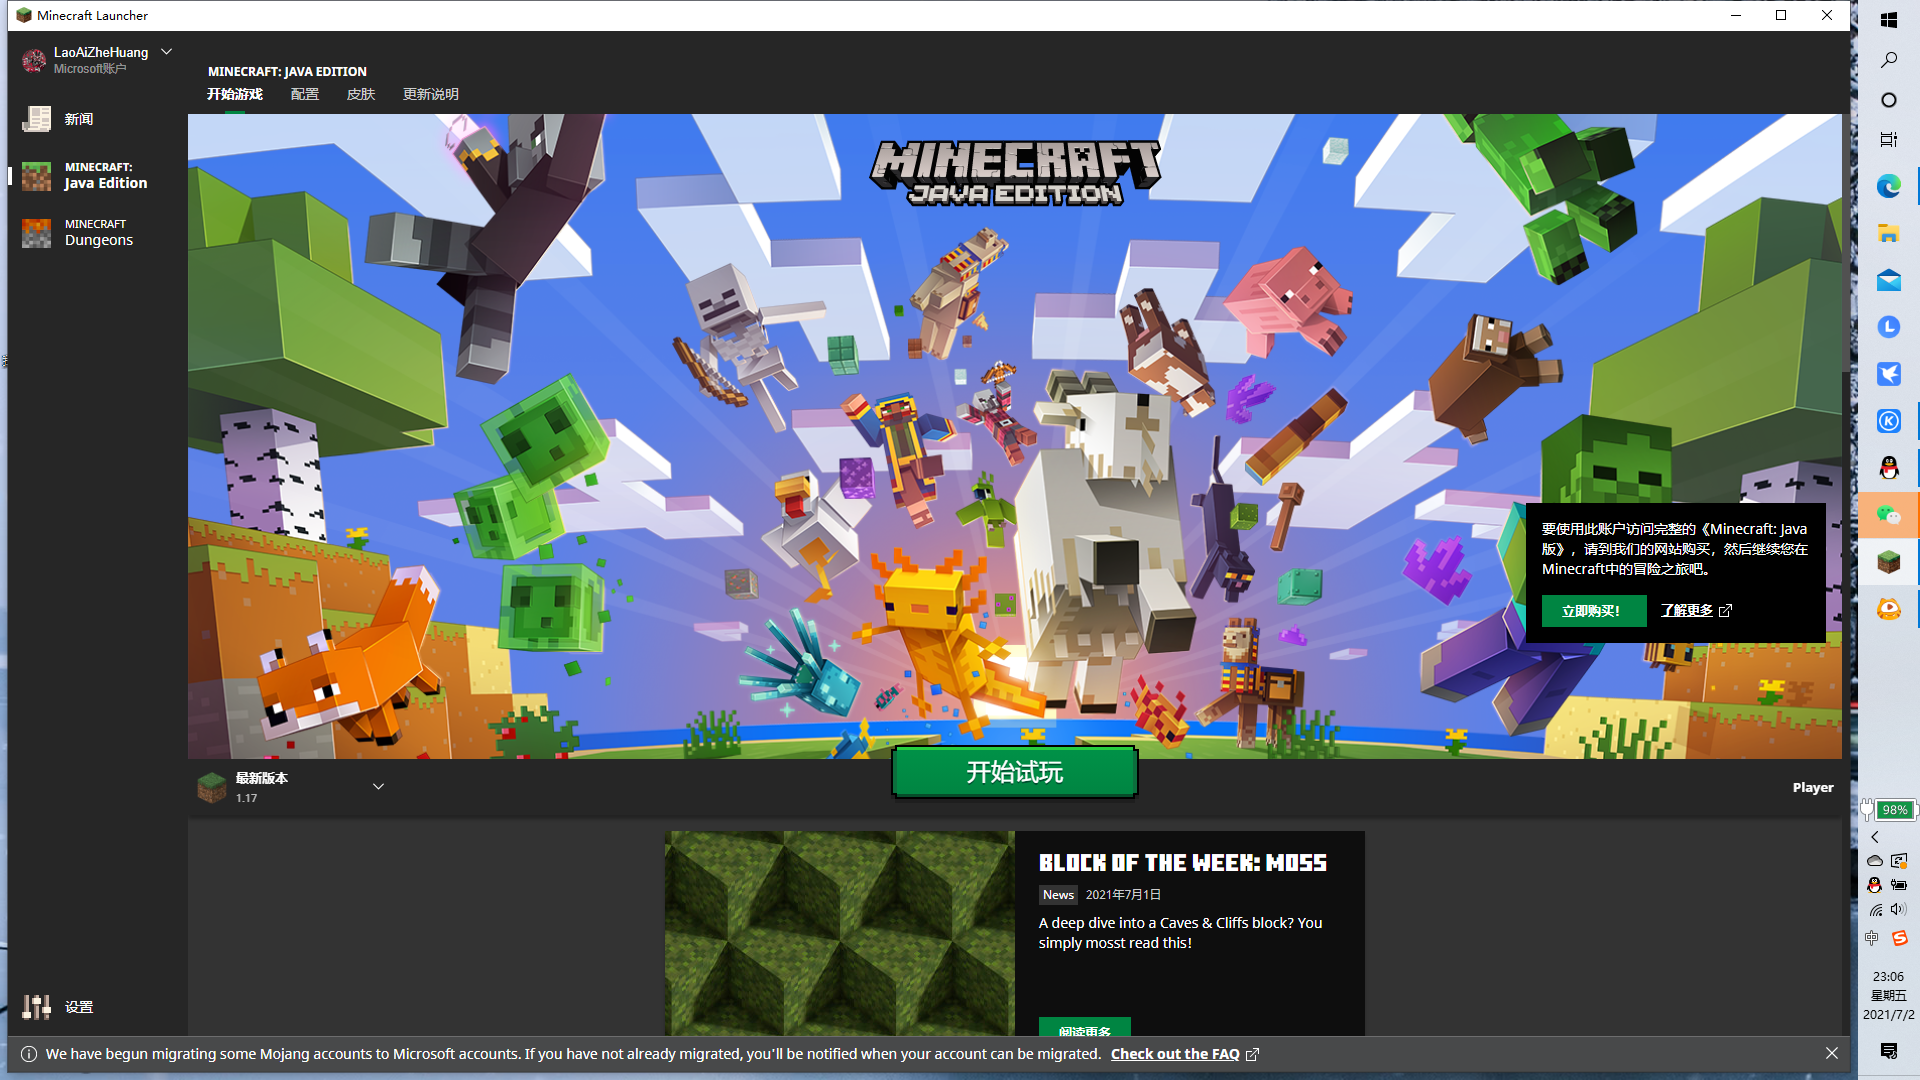The image size is (1920, 1080).
Task: Open the 更新说明 tab
Action: click(431, 94)
